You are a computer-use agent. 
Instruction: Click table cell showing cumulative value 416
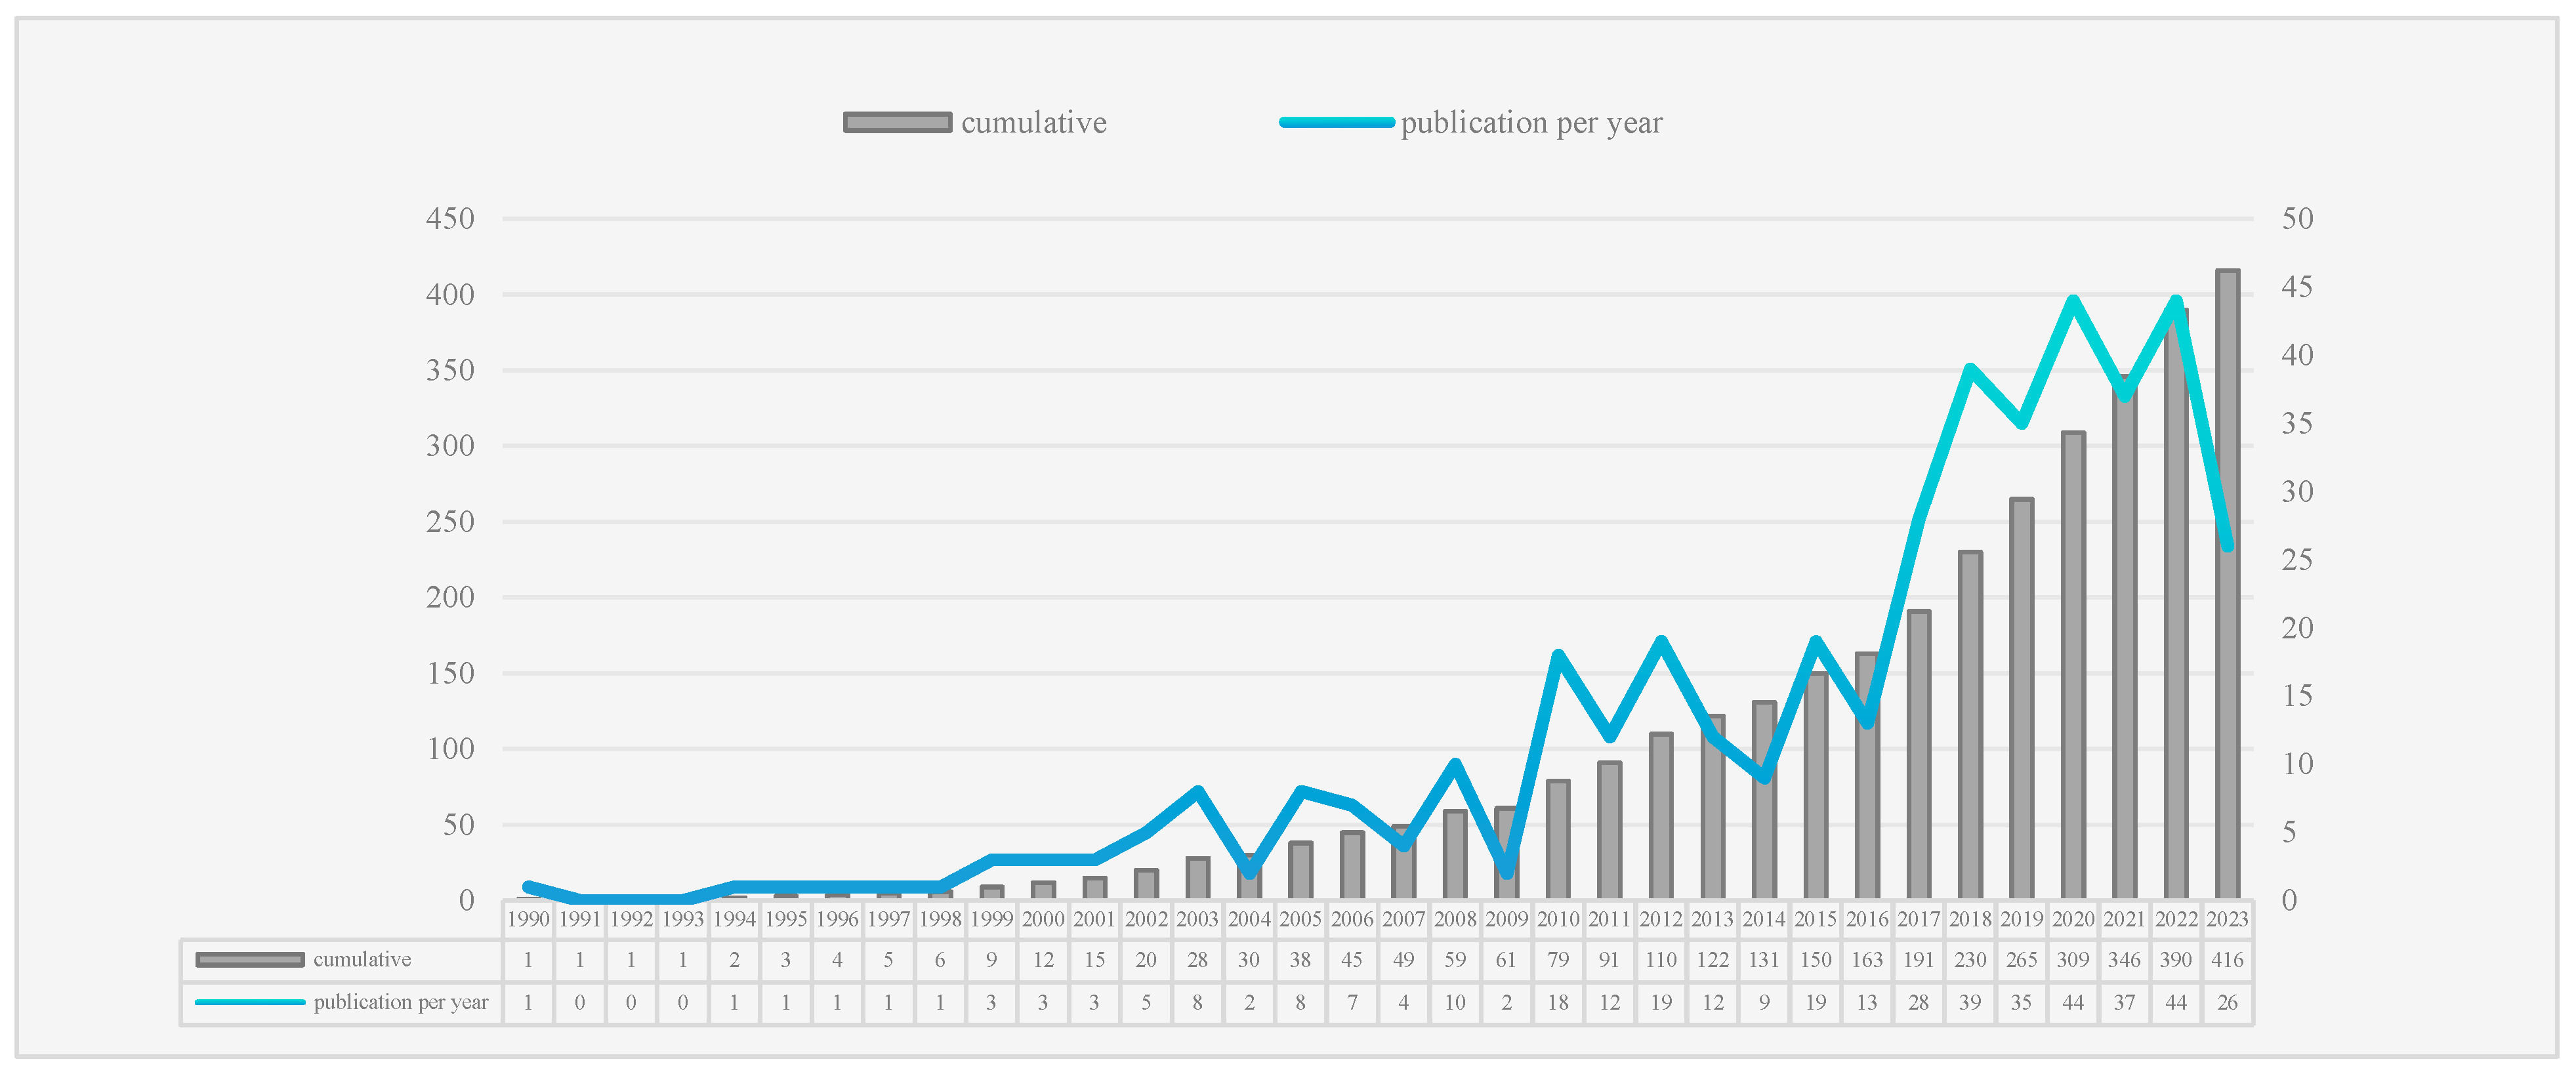pyautogui.click(x=2227, y=960)
